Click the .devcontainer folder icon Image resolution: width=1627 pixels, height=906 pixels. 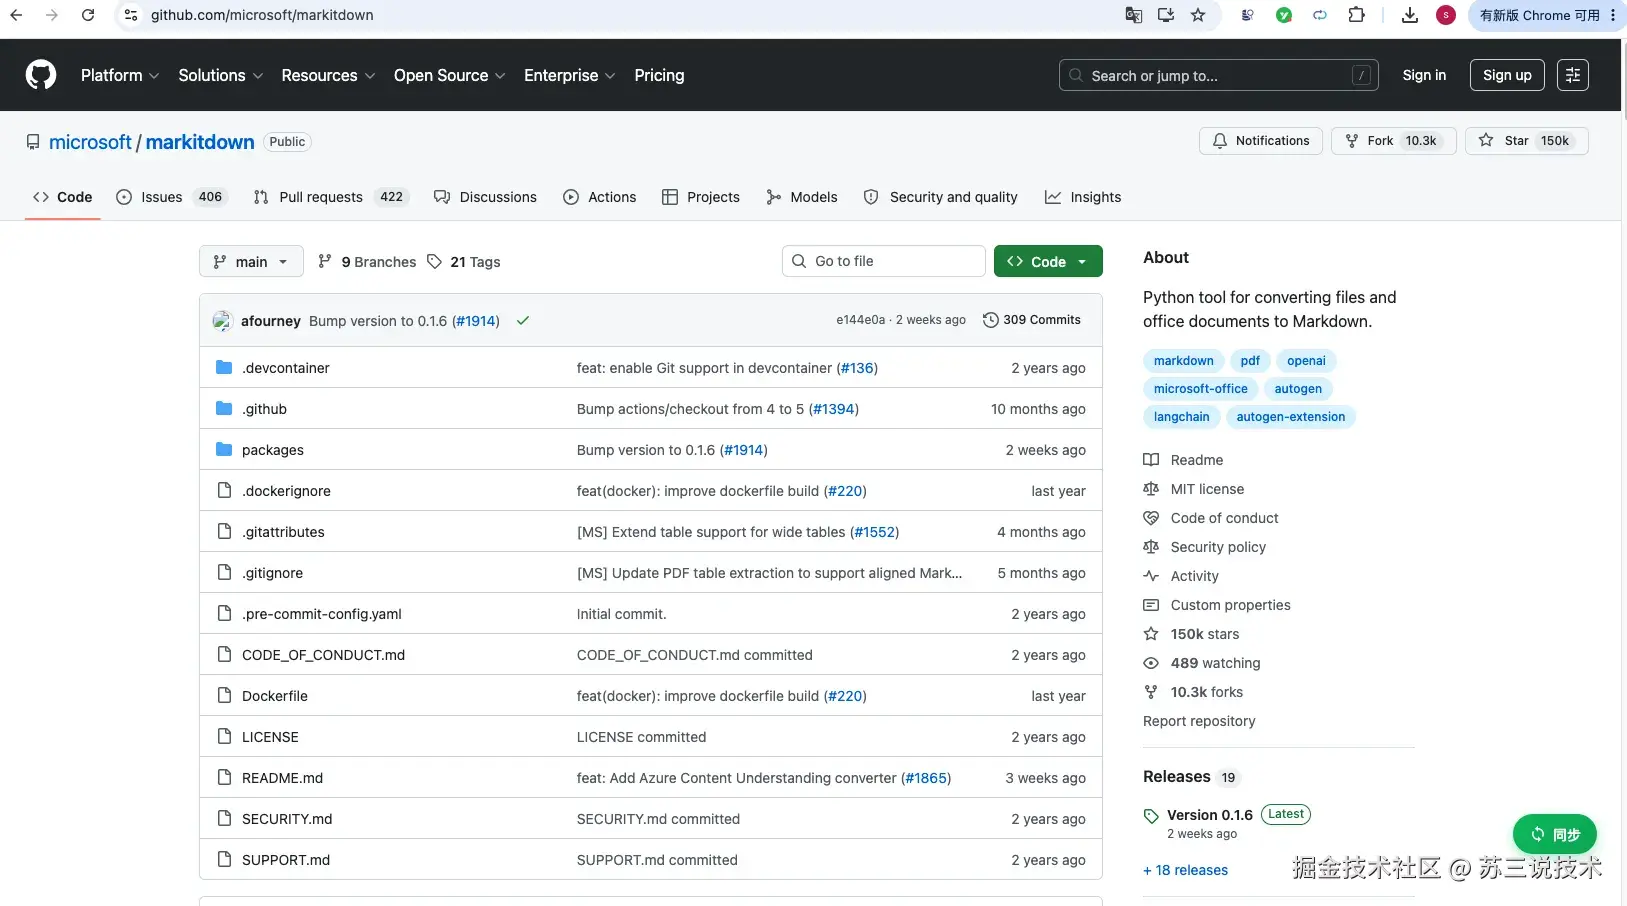(224, 368)
